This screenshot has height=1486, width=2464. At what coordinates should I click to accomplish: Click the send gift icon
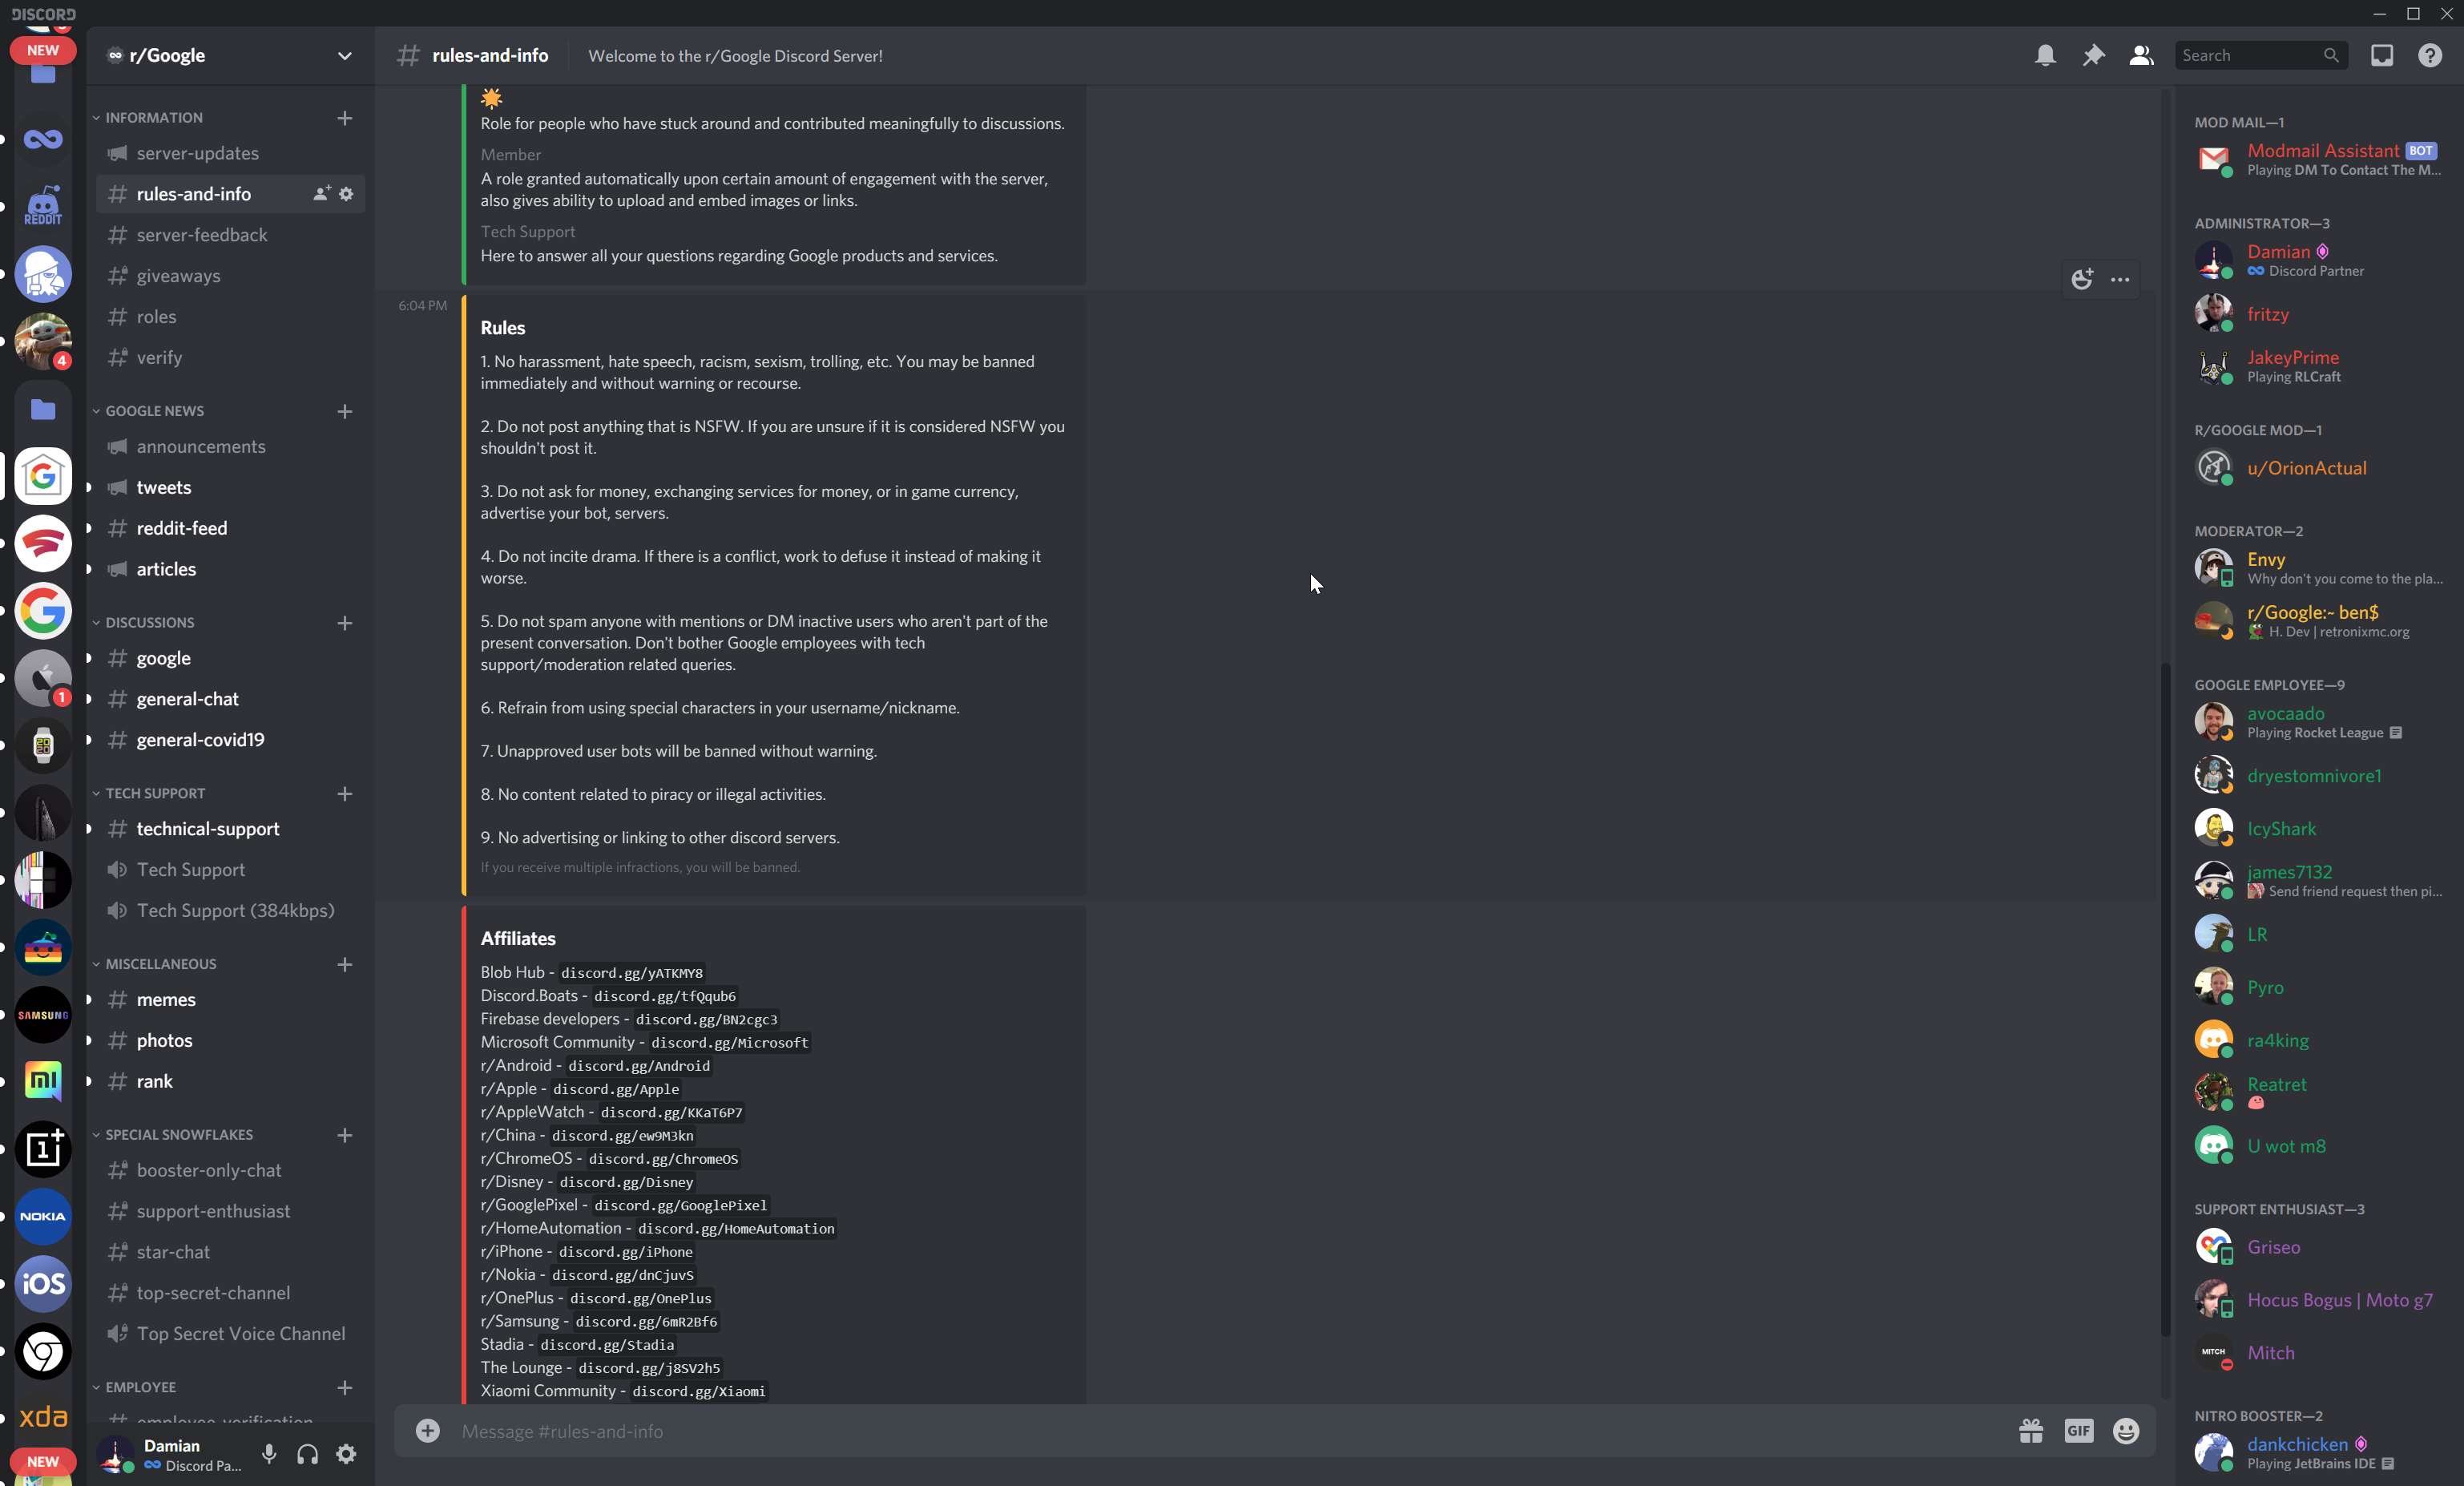pos(2031,1431)
